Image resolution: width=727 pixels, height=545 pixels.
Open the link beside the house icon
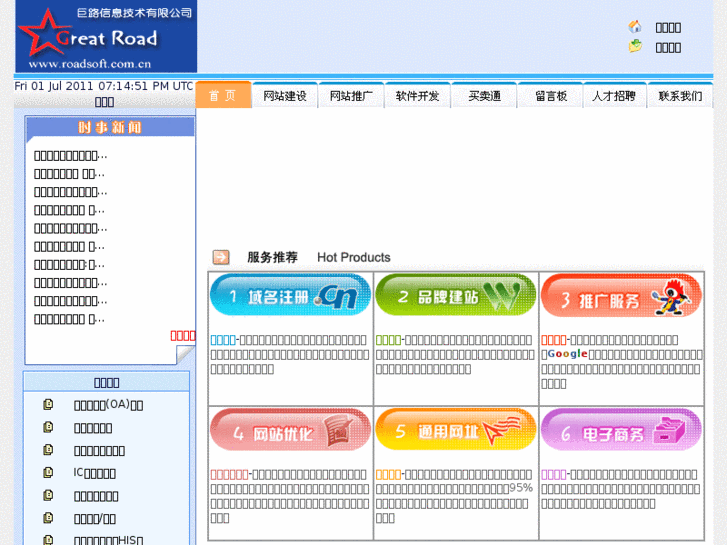[x=668, y=28]
